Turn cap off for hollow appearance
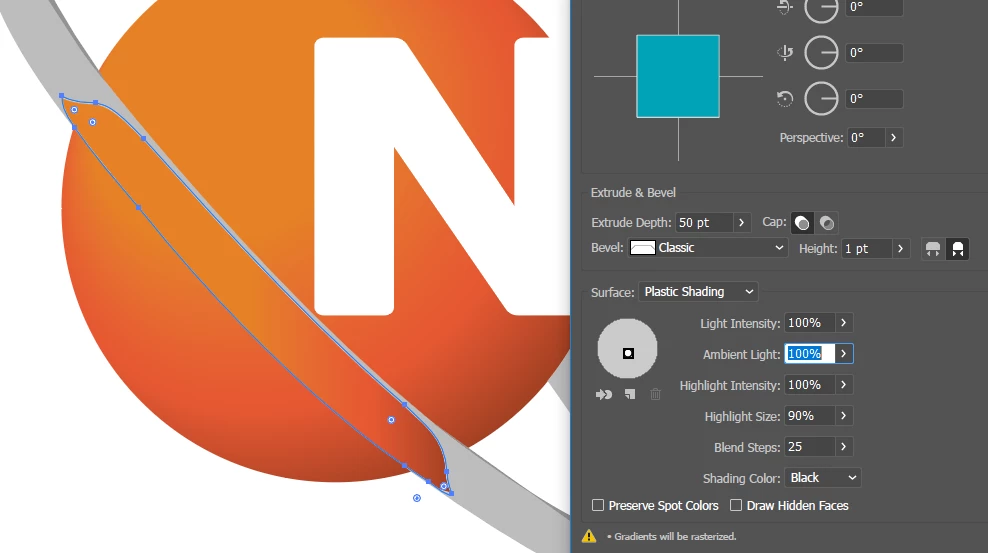Image resolution: width=988 pixels, height=553 pixels. point(827,223)
